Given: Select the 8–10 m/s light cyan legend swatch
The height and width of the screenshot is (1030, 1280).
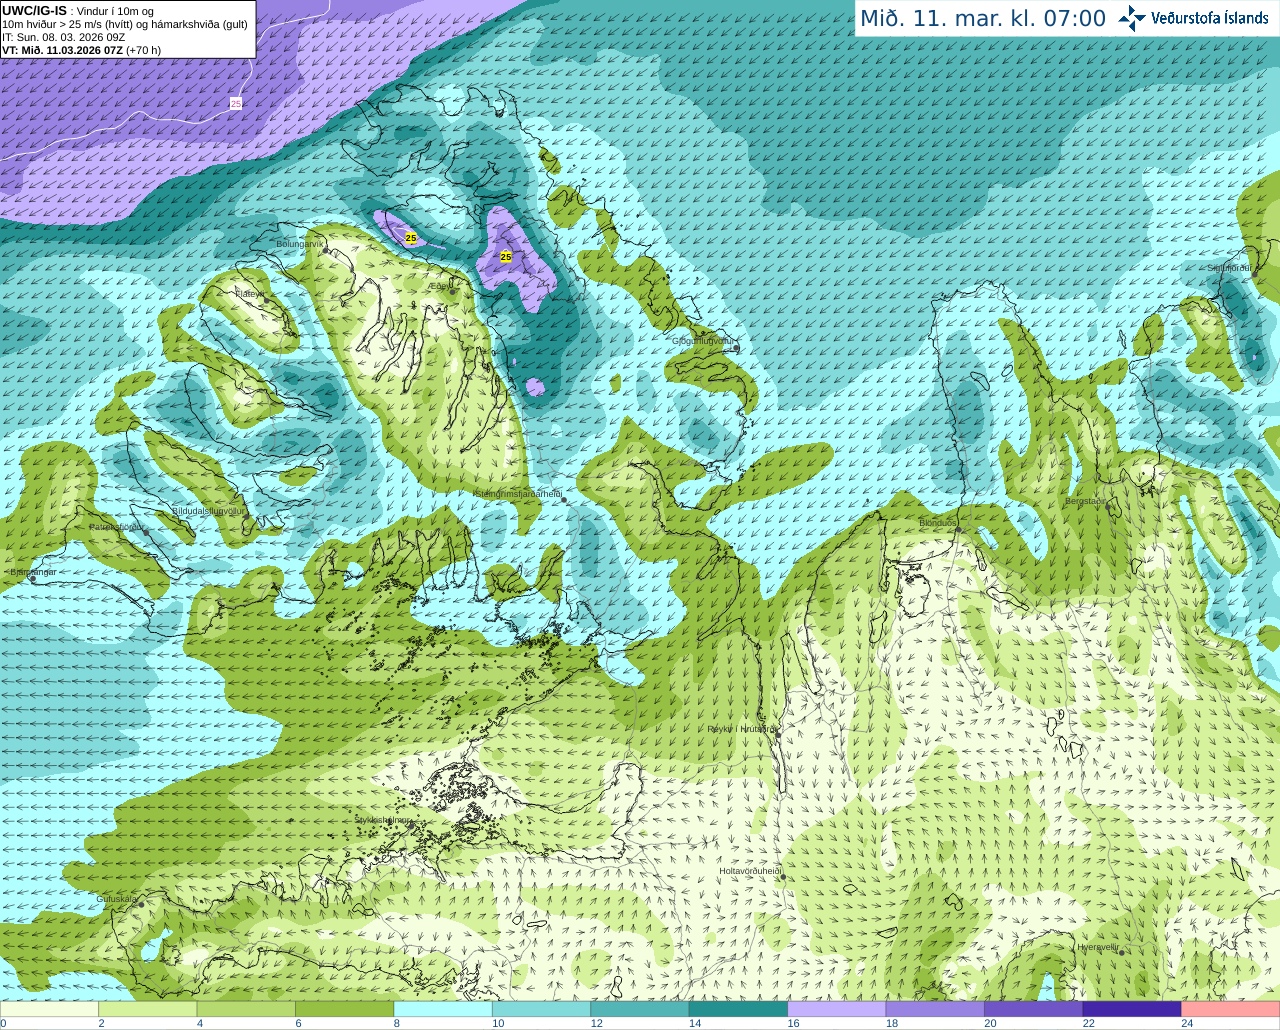Looking at the screenshot, I should [443, 1009].
